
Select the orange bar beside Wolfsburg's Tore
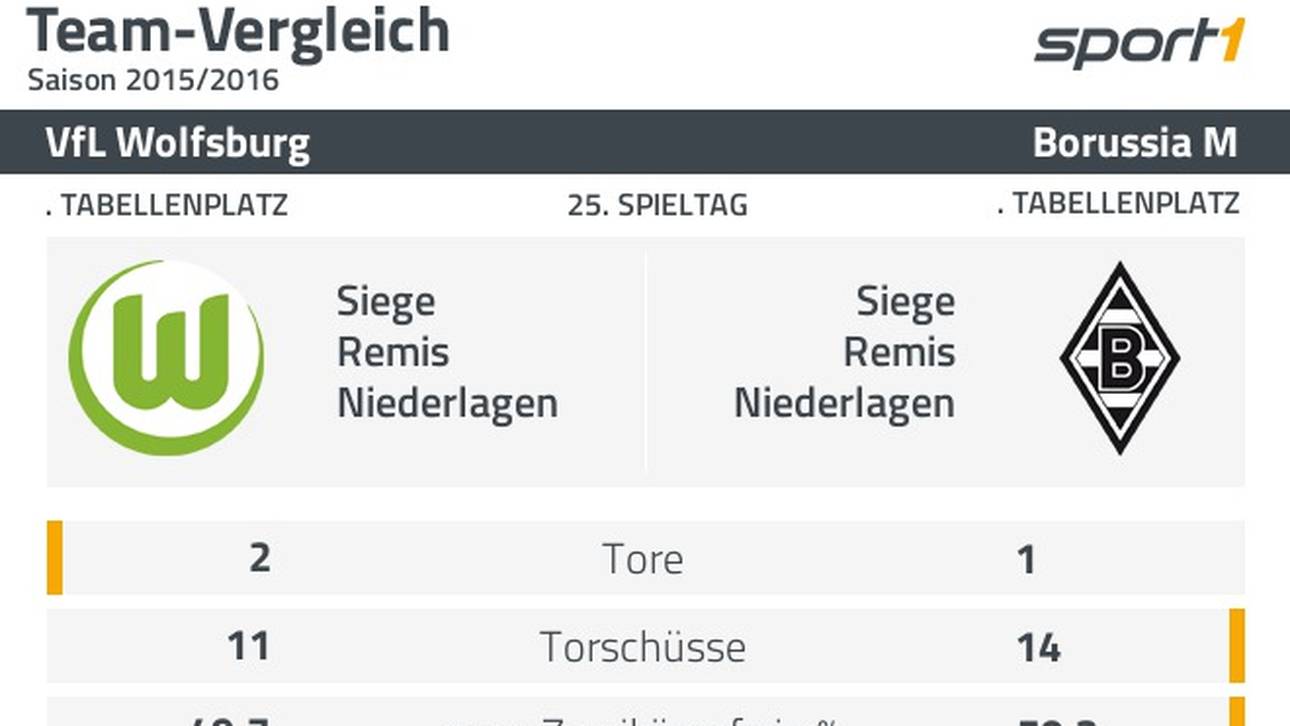(55, 557)
